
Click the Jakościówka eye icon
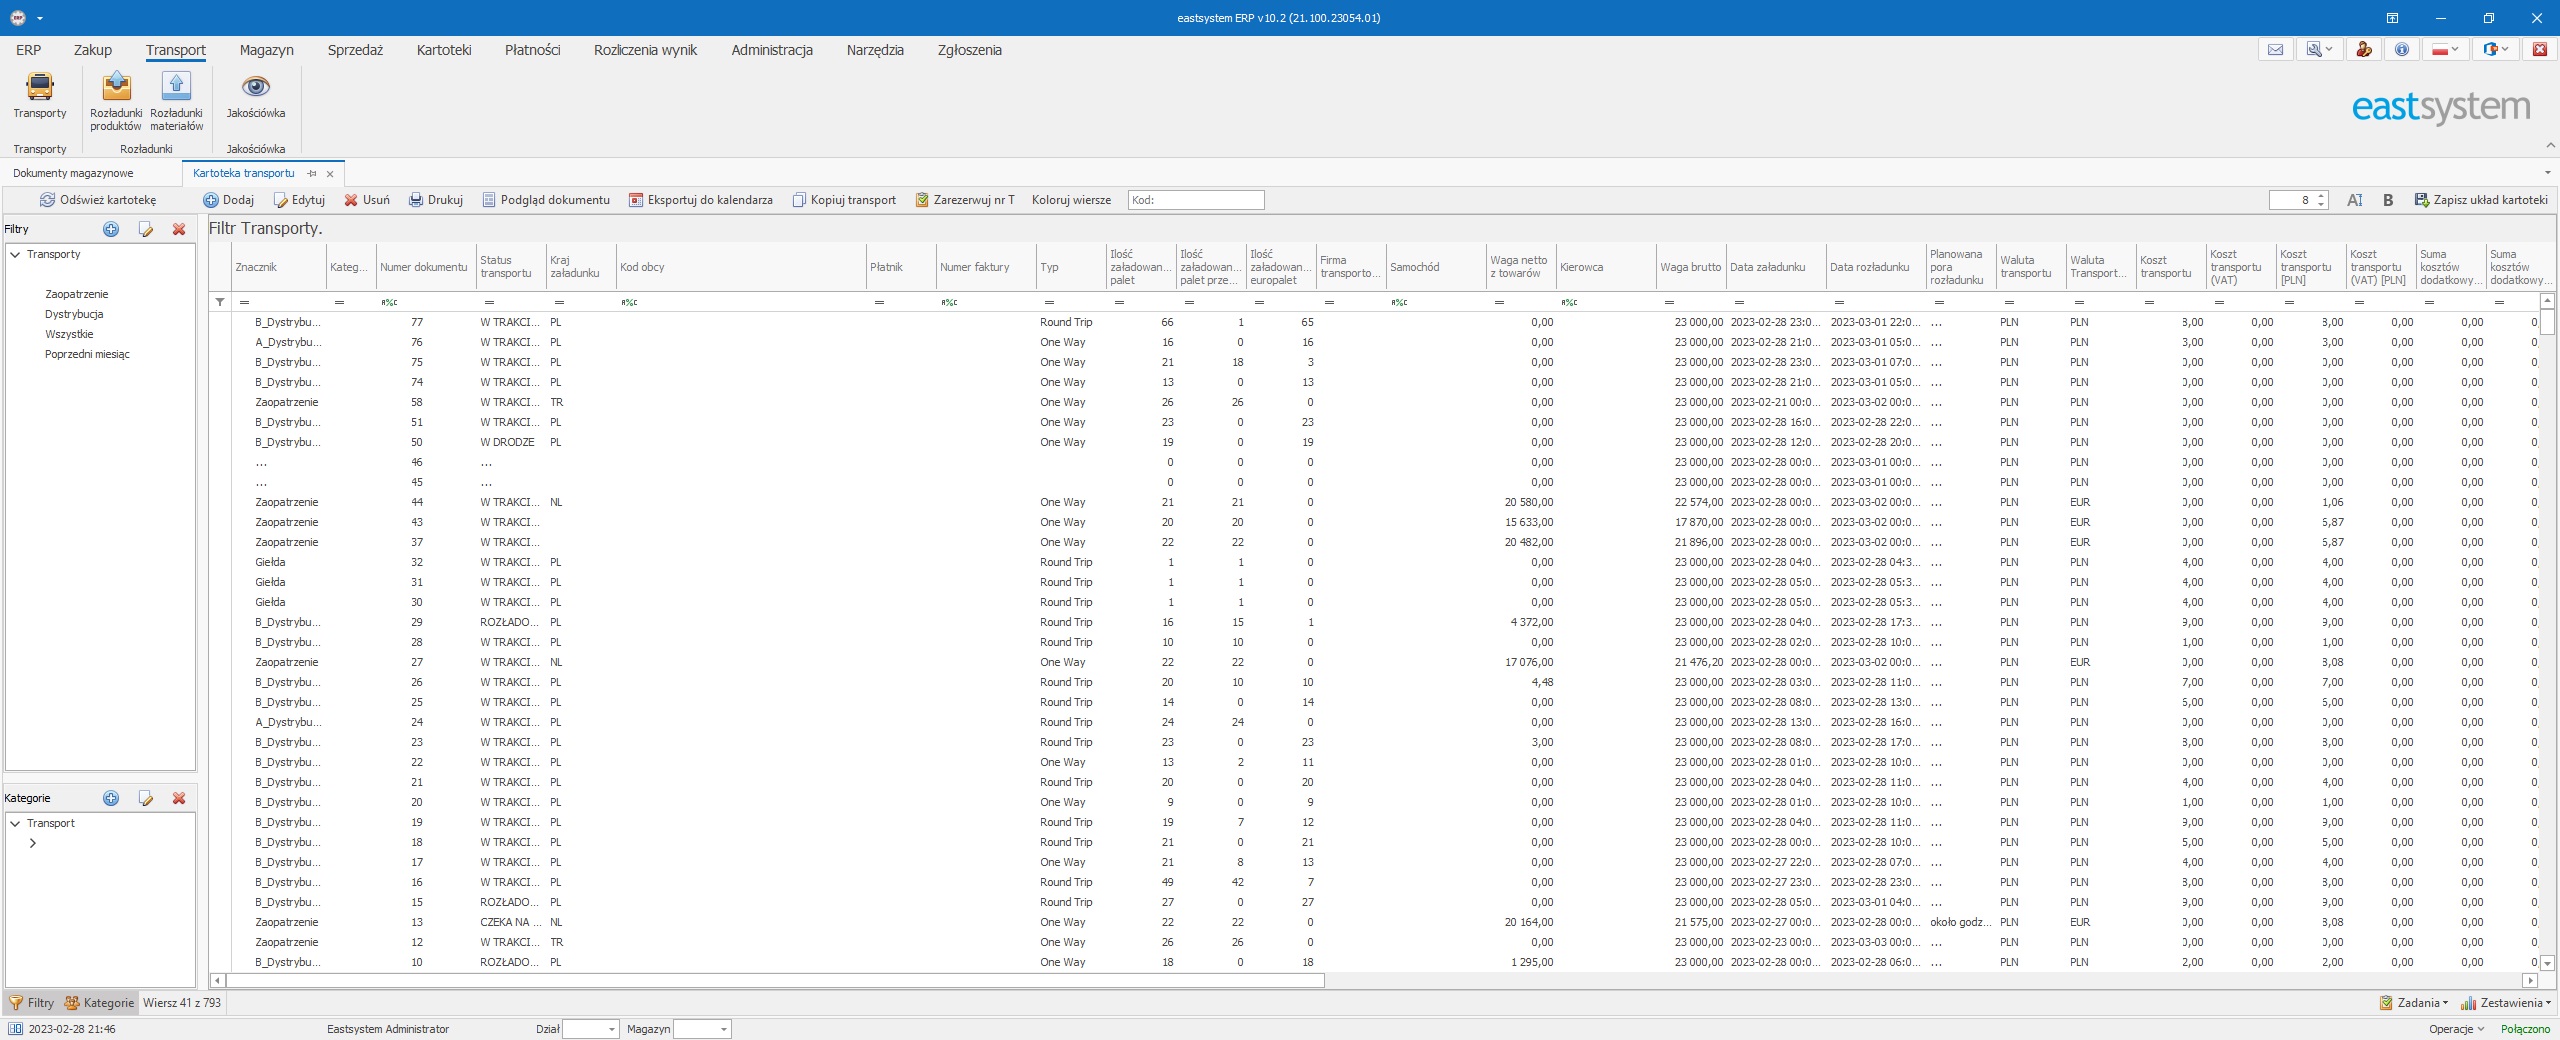pyautogui.click(x=256, y=88)
